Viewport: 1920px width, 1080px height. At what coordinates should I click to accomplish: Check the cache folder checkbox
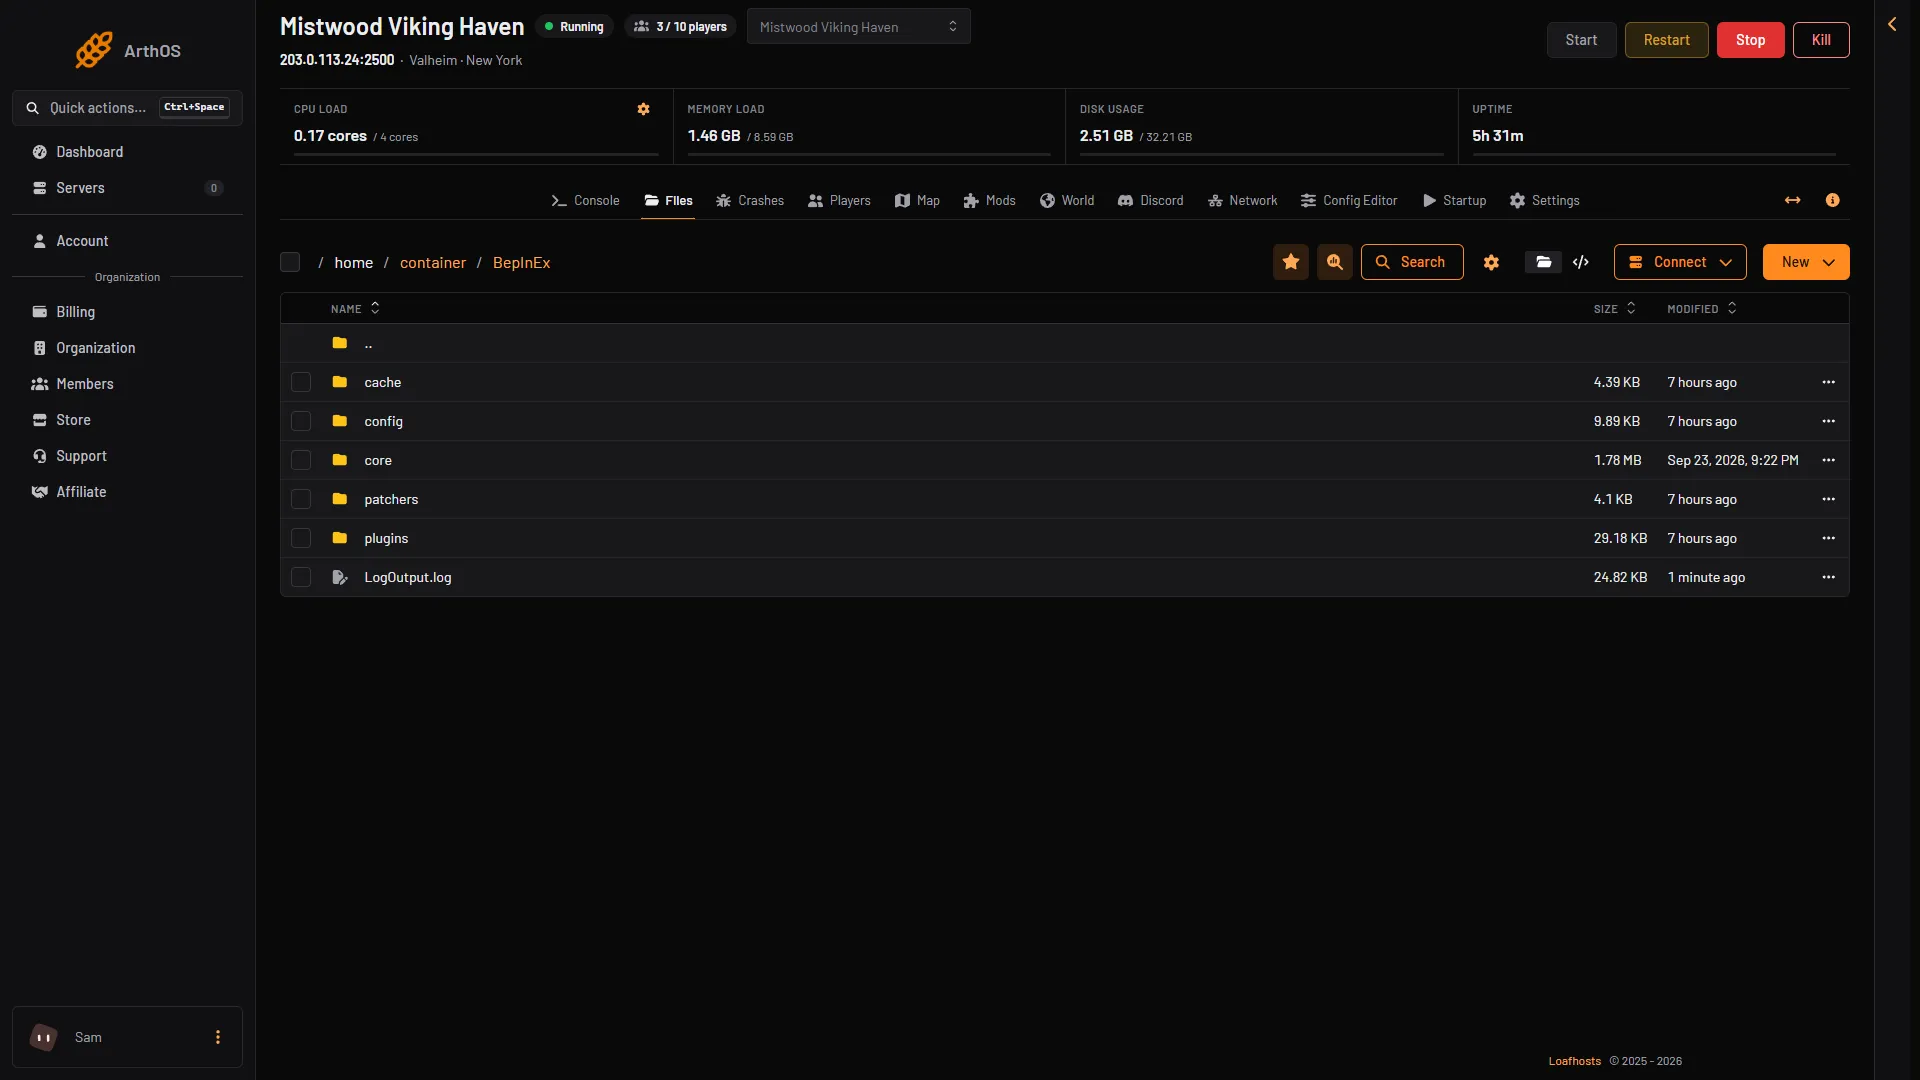(x=301, y=382)
